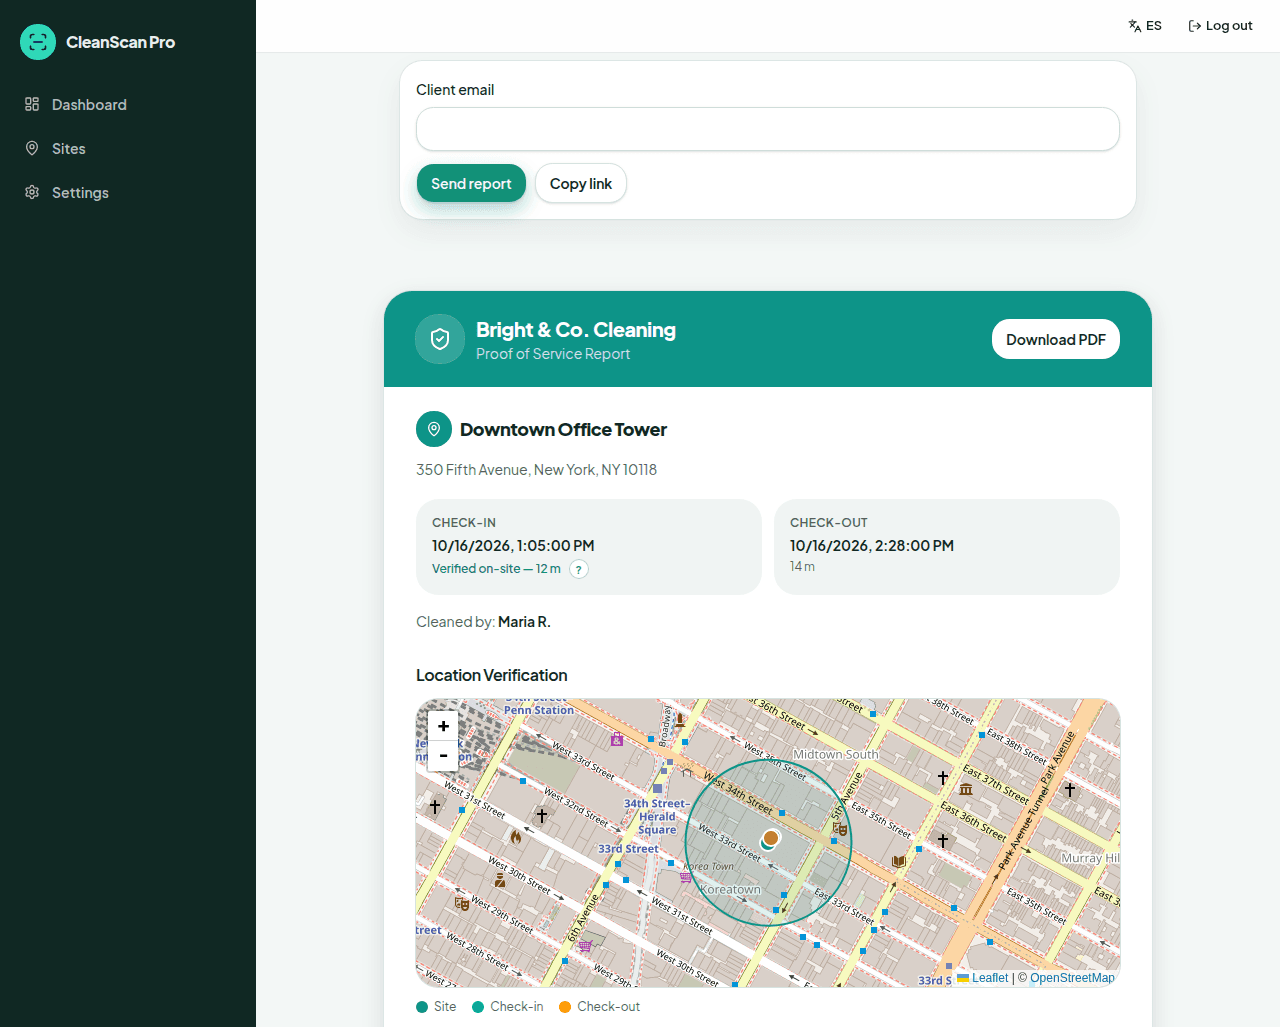Click the Sites location pin icon
The width and height of the screenshot is (1280, 1027).
click(x=32, y=148)
